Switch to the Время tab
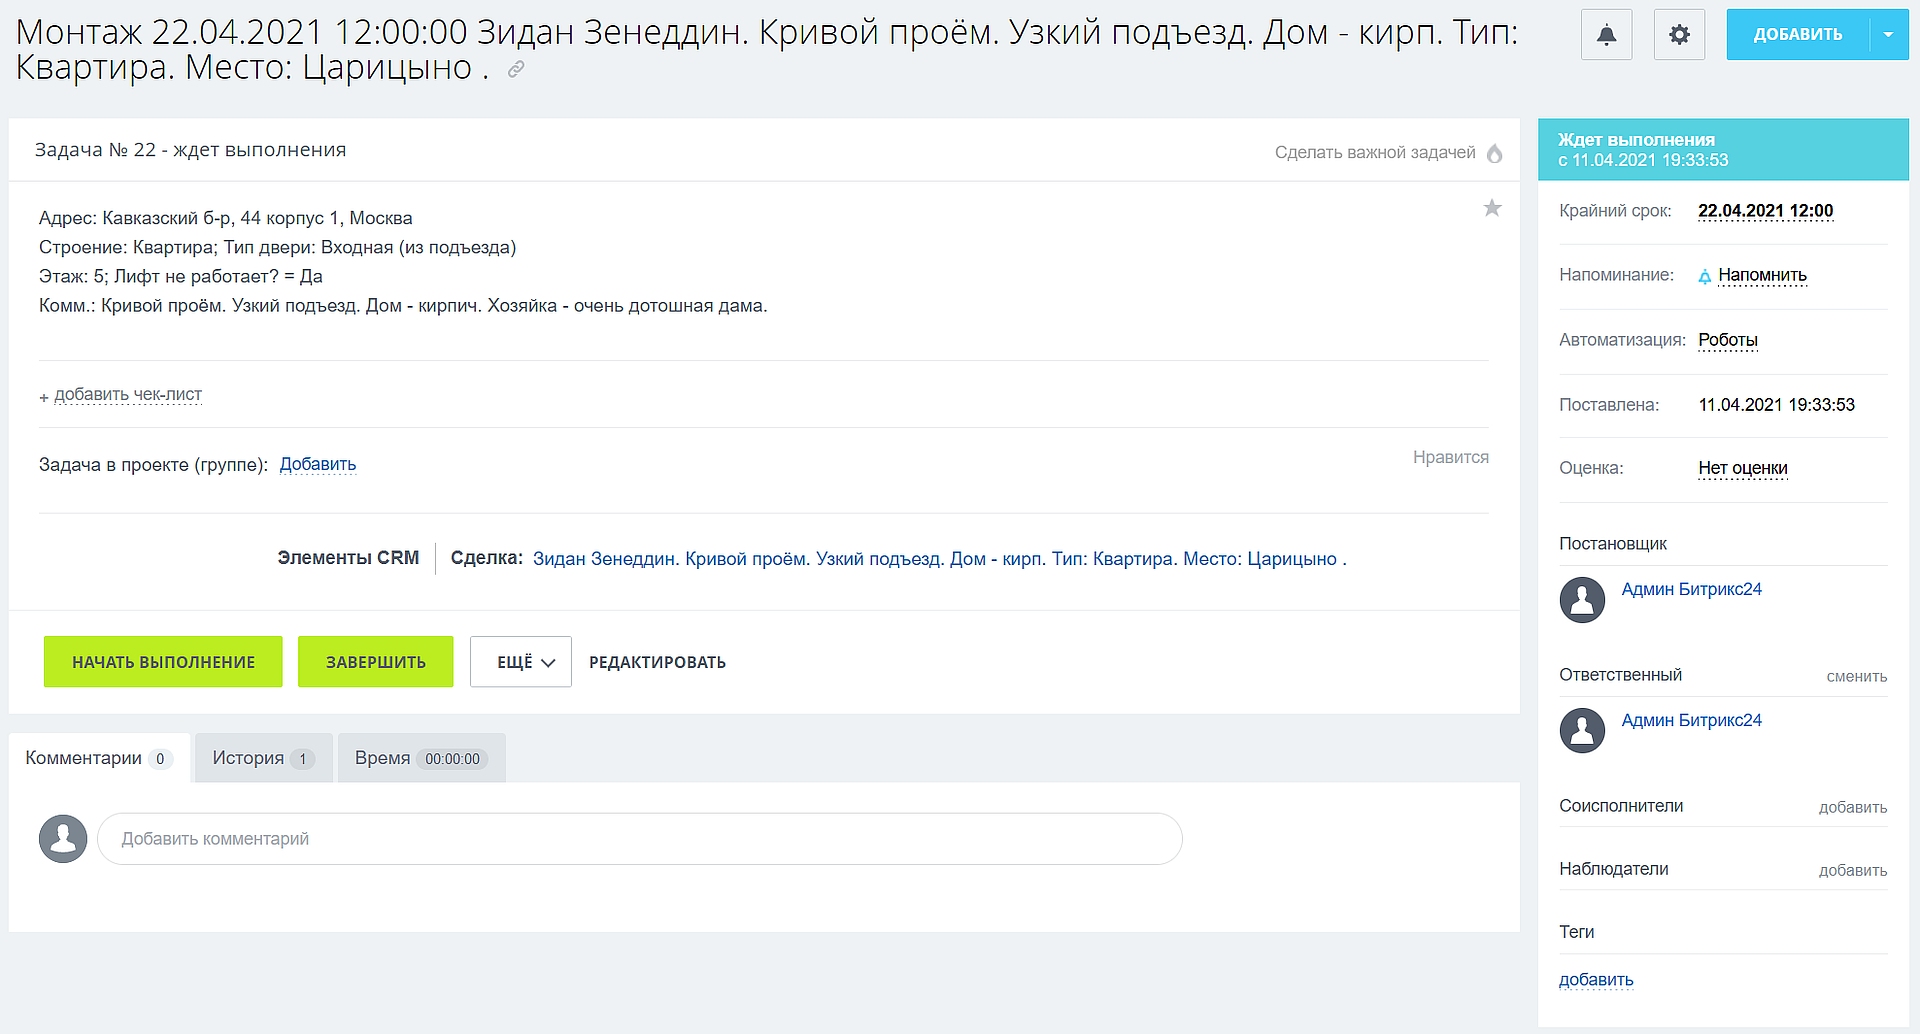Viewport: 1920px width, 1034px height. point(421,758)
